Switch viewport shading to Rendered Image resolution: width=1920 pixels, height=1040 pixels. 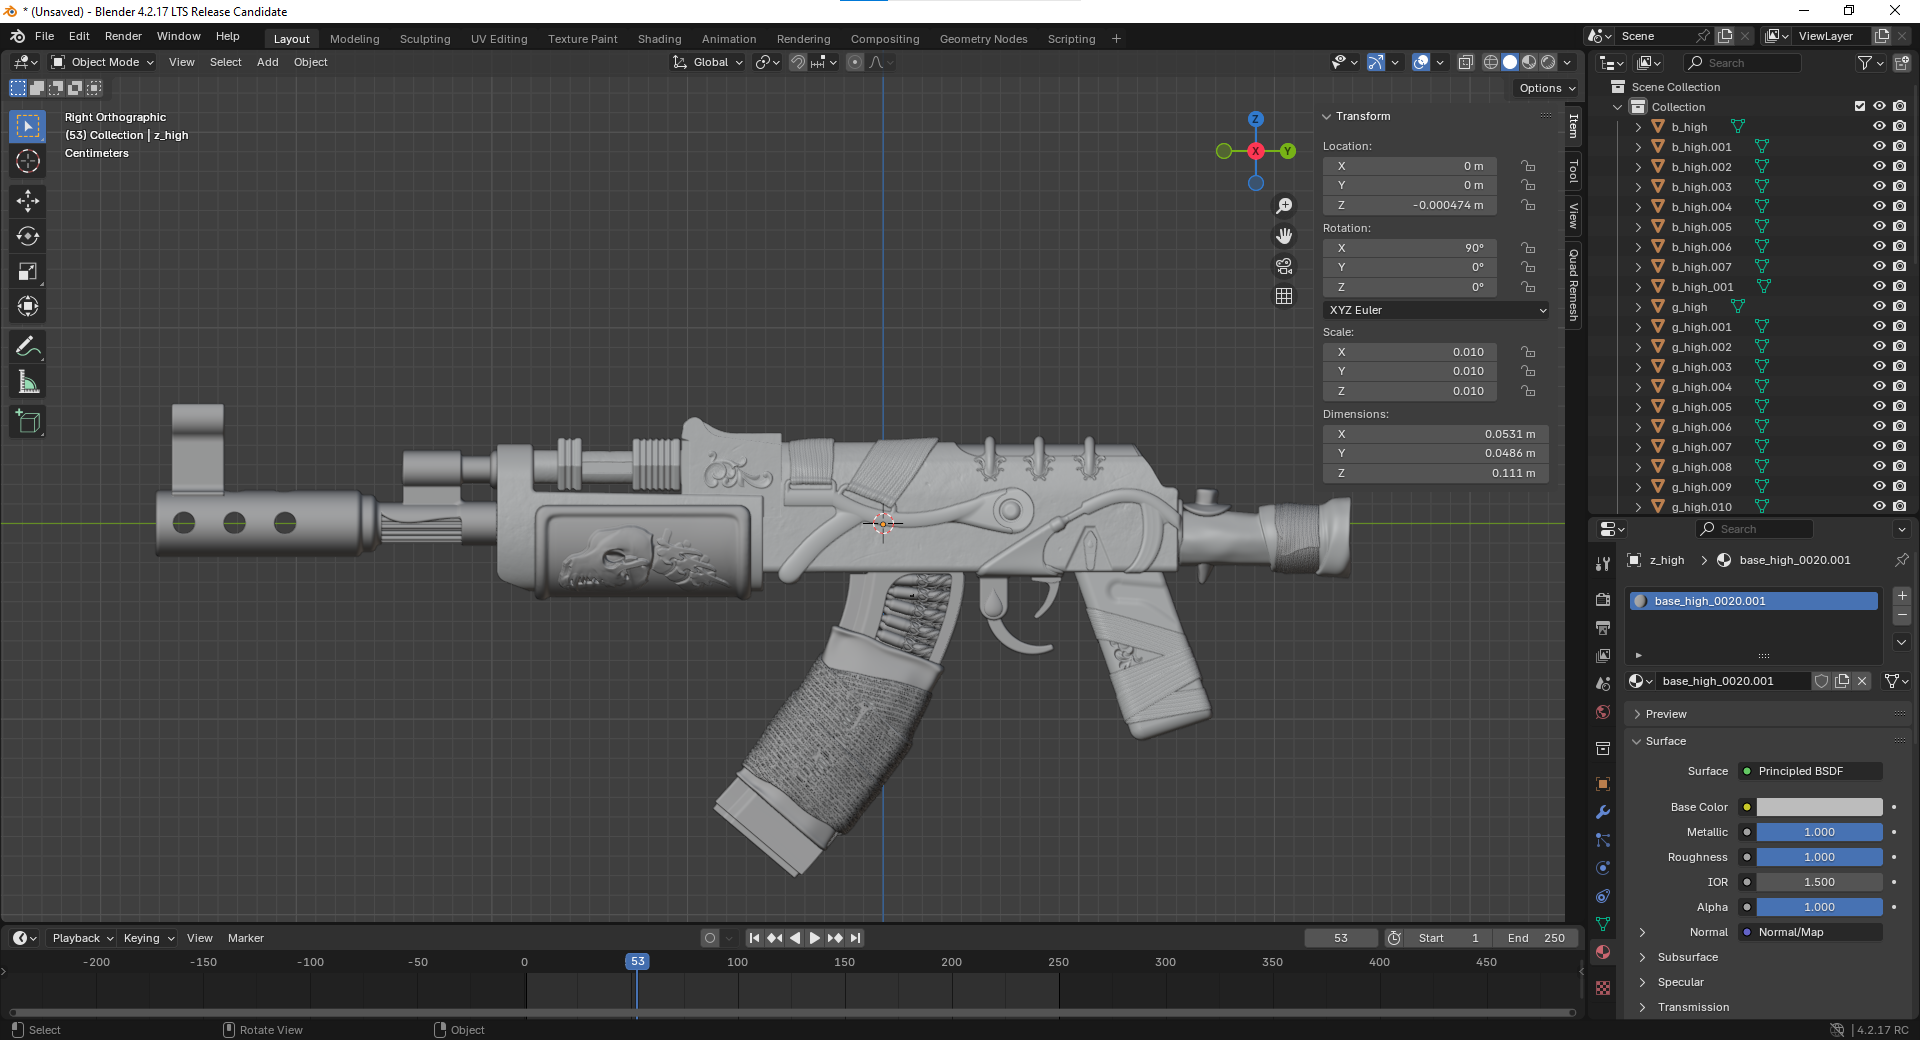1548,62
